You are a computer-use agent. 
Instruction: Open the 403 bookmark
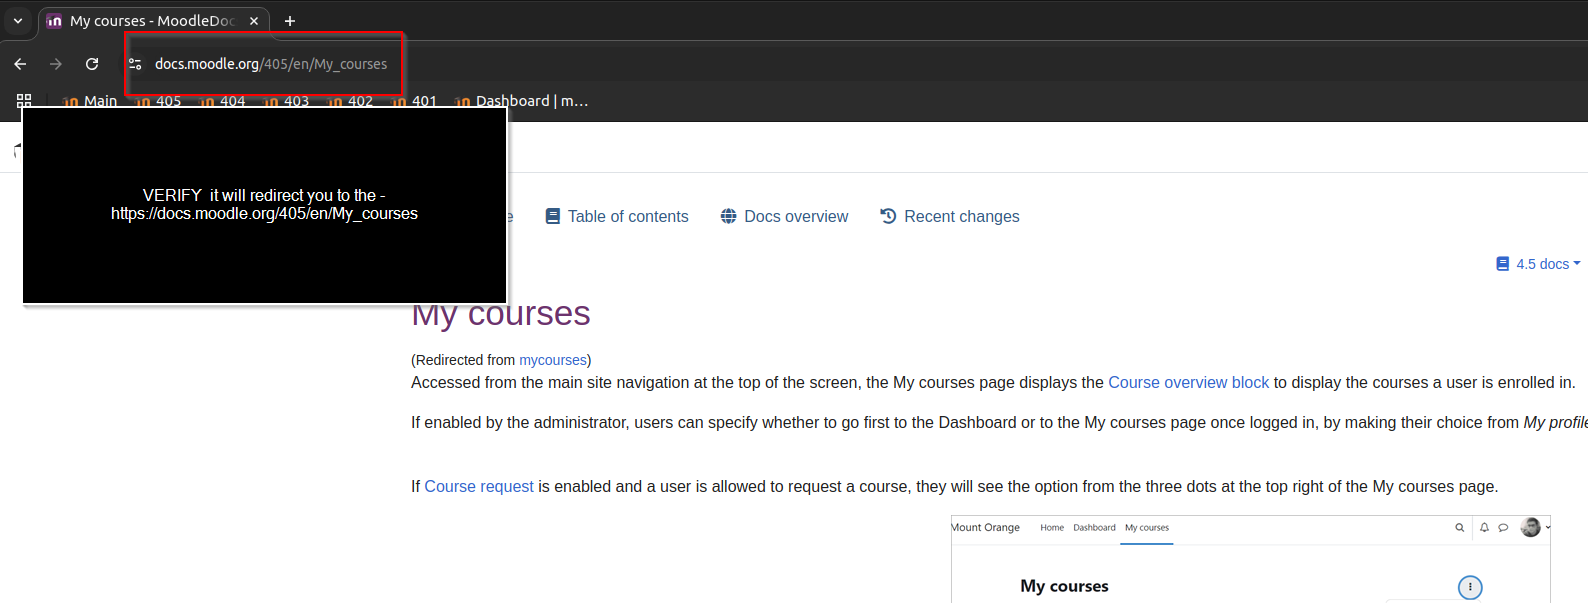[287, 101]
